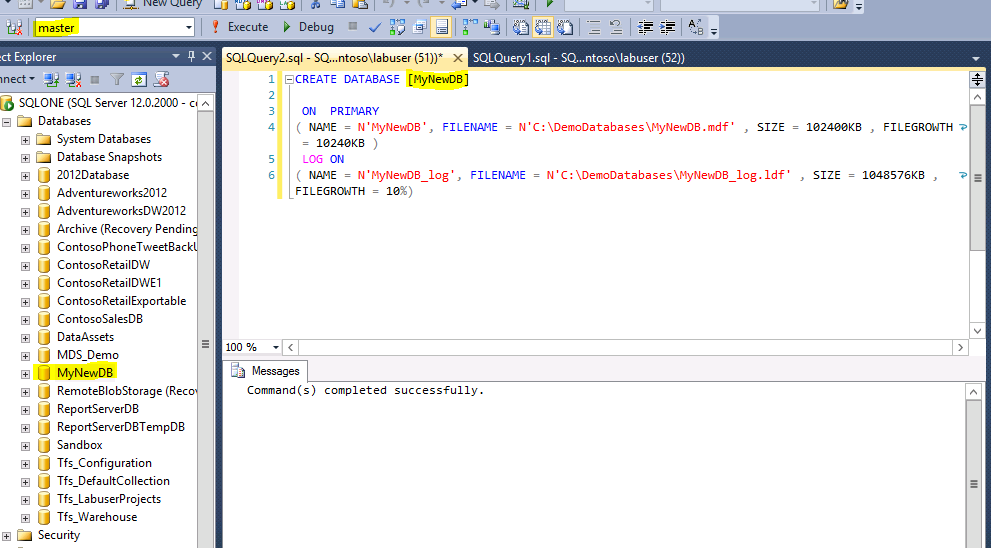The image size is (991, 548).
Task: Expand the Database Snapshots folder
Action: pos(25,157)
